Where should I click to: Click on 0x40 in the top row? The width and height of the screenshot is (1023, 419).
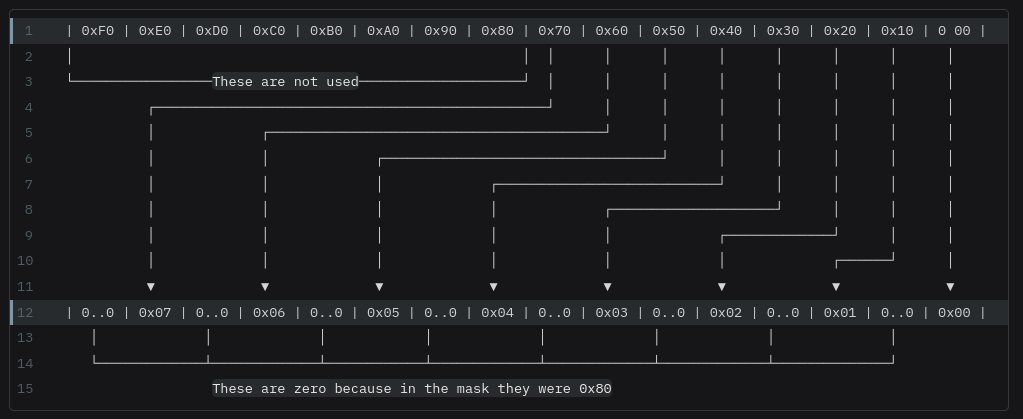tap(725, 31)
